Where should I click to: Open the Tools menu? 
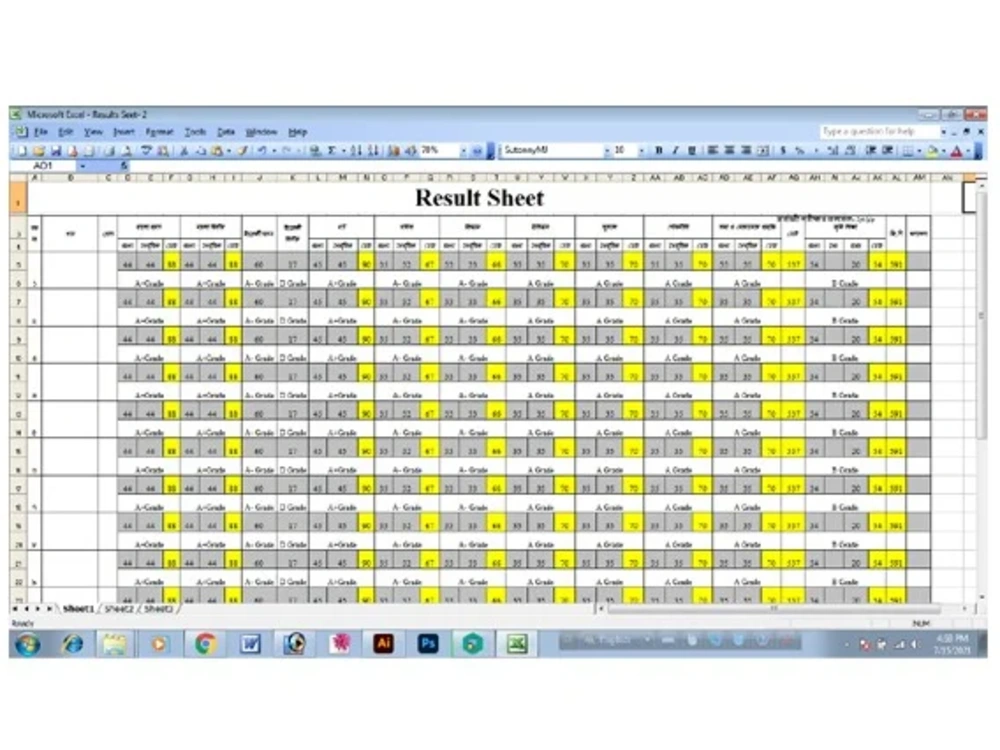tap(195, 132)
